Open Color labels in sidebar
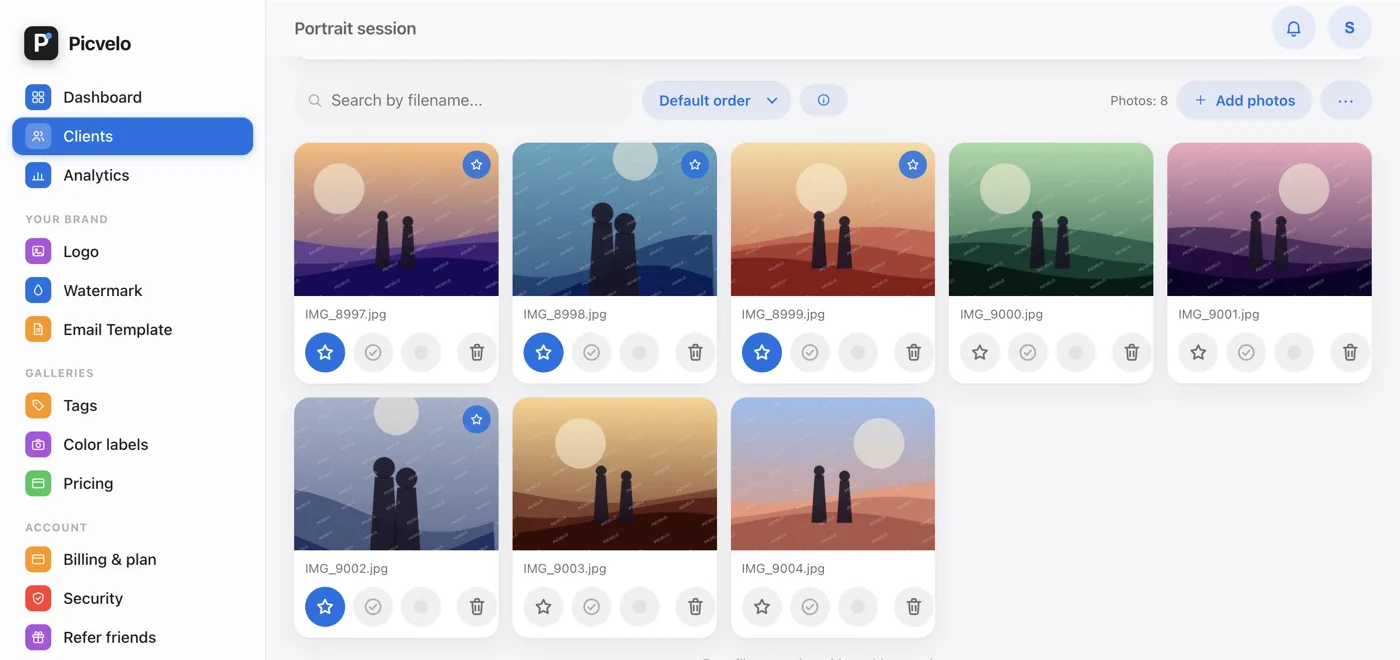 click(132, 444)
